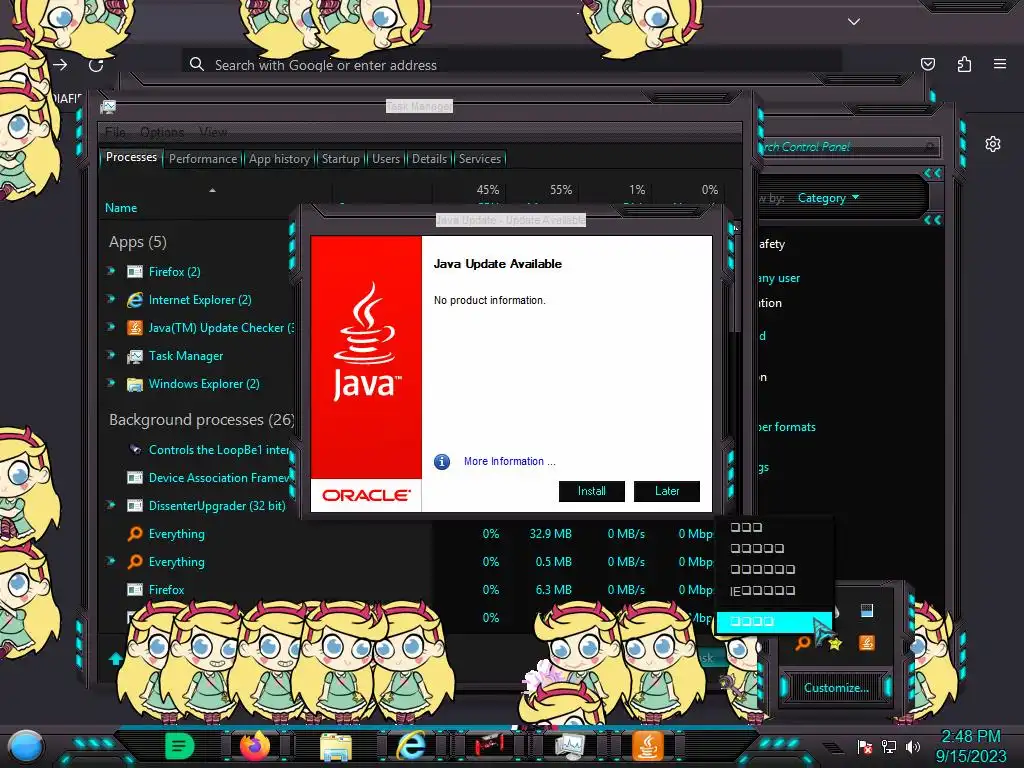Expand the Internet Explorer (2) group
The image size is (1024, 768).
[x=111, y=299]
